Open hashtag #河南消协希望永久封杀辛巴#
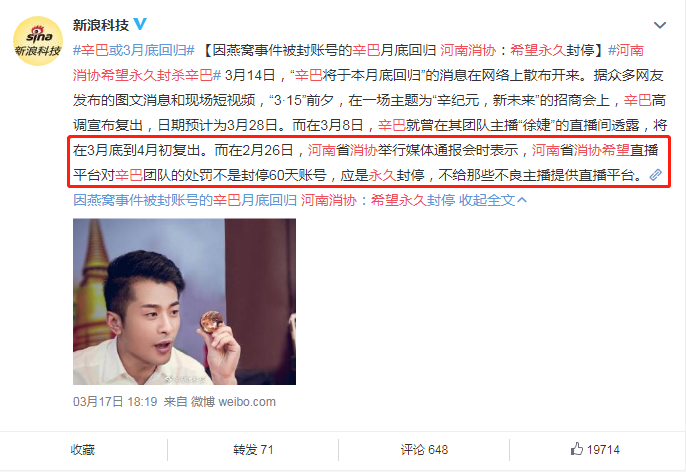 pos(358,63)
